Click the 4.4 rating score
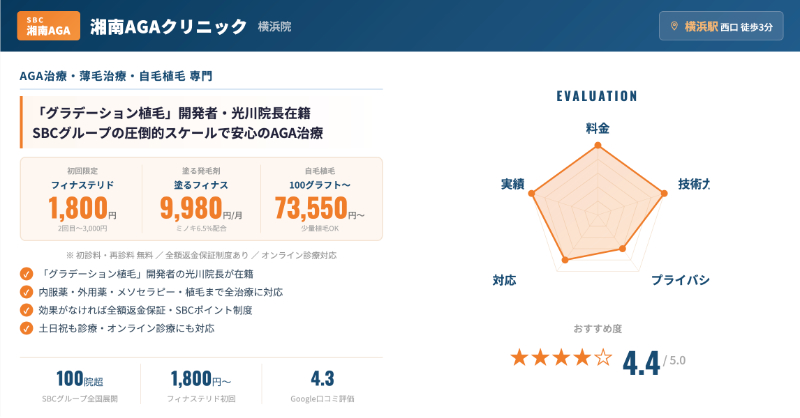Image resolution: width=800 pixels, height=418 pixels. 641,361
